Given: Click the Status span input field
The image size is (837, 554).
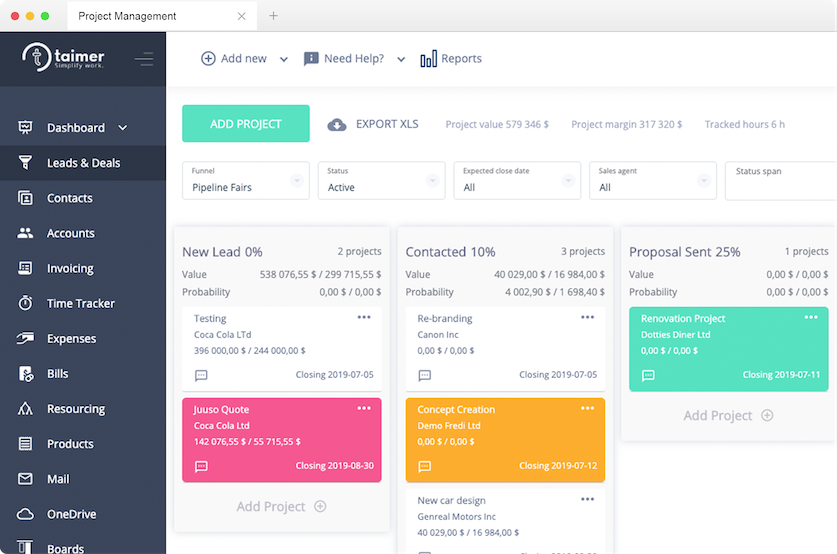Looking at the screenshot, I should tap(781, 181).
